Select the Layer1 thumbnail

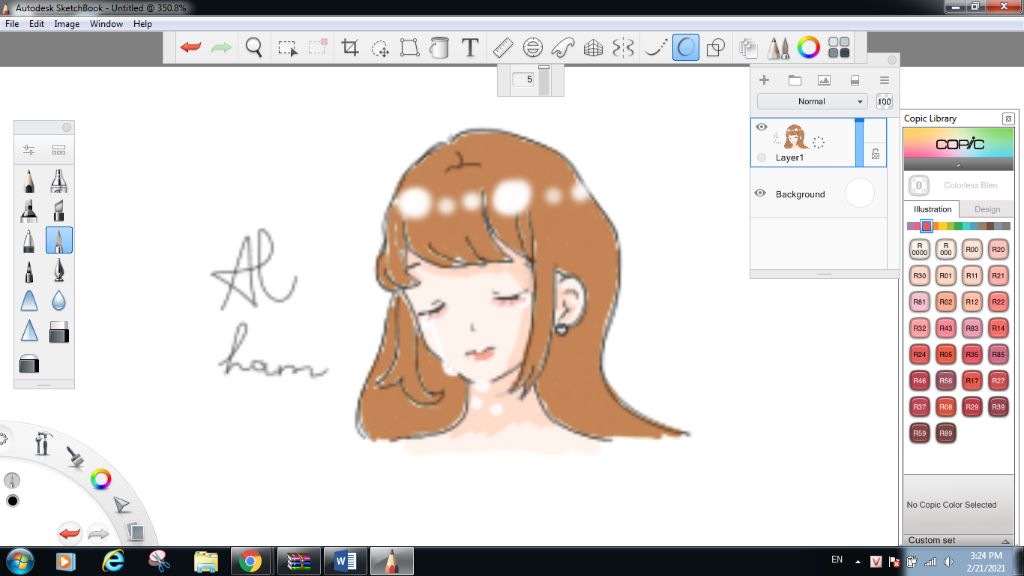click(795, 136)
